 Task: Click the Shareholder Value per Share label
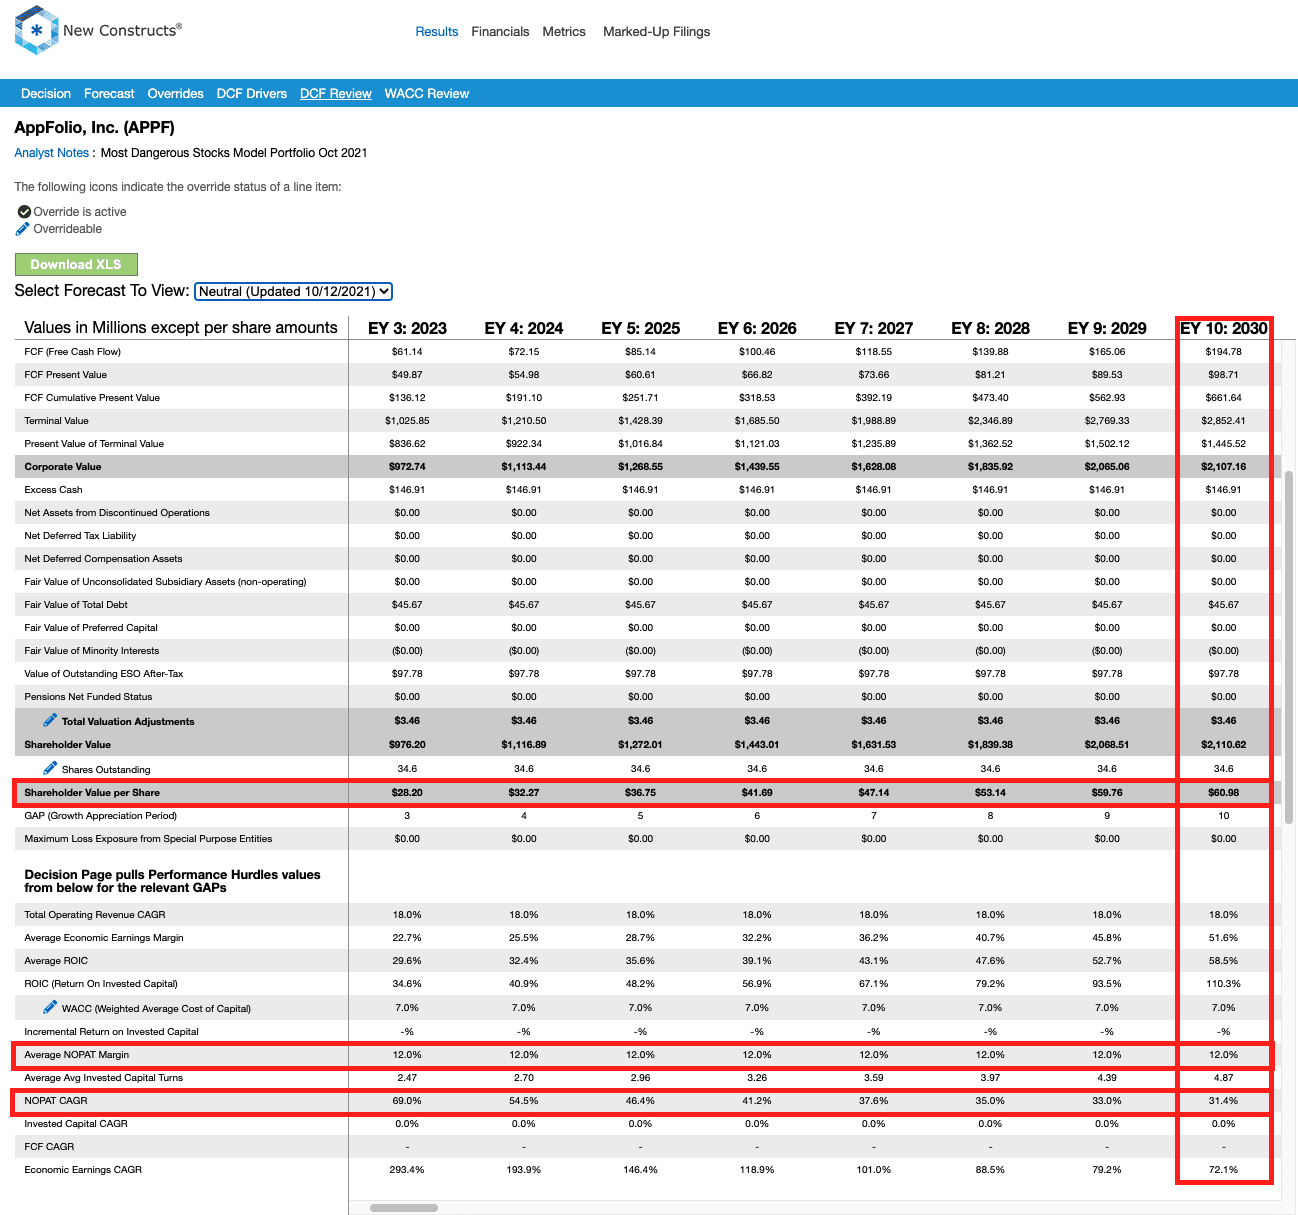point(92,793)
